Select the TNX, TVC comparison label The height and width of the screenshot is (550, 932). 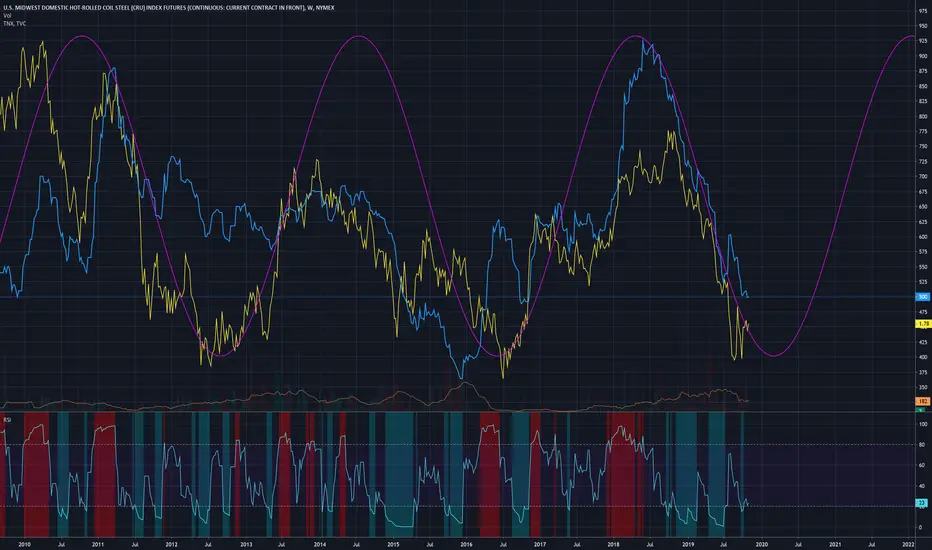click(x=14, y=23)
